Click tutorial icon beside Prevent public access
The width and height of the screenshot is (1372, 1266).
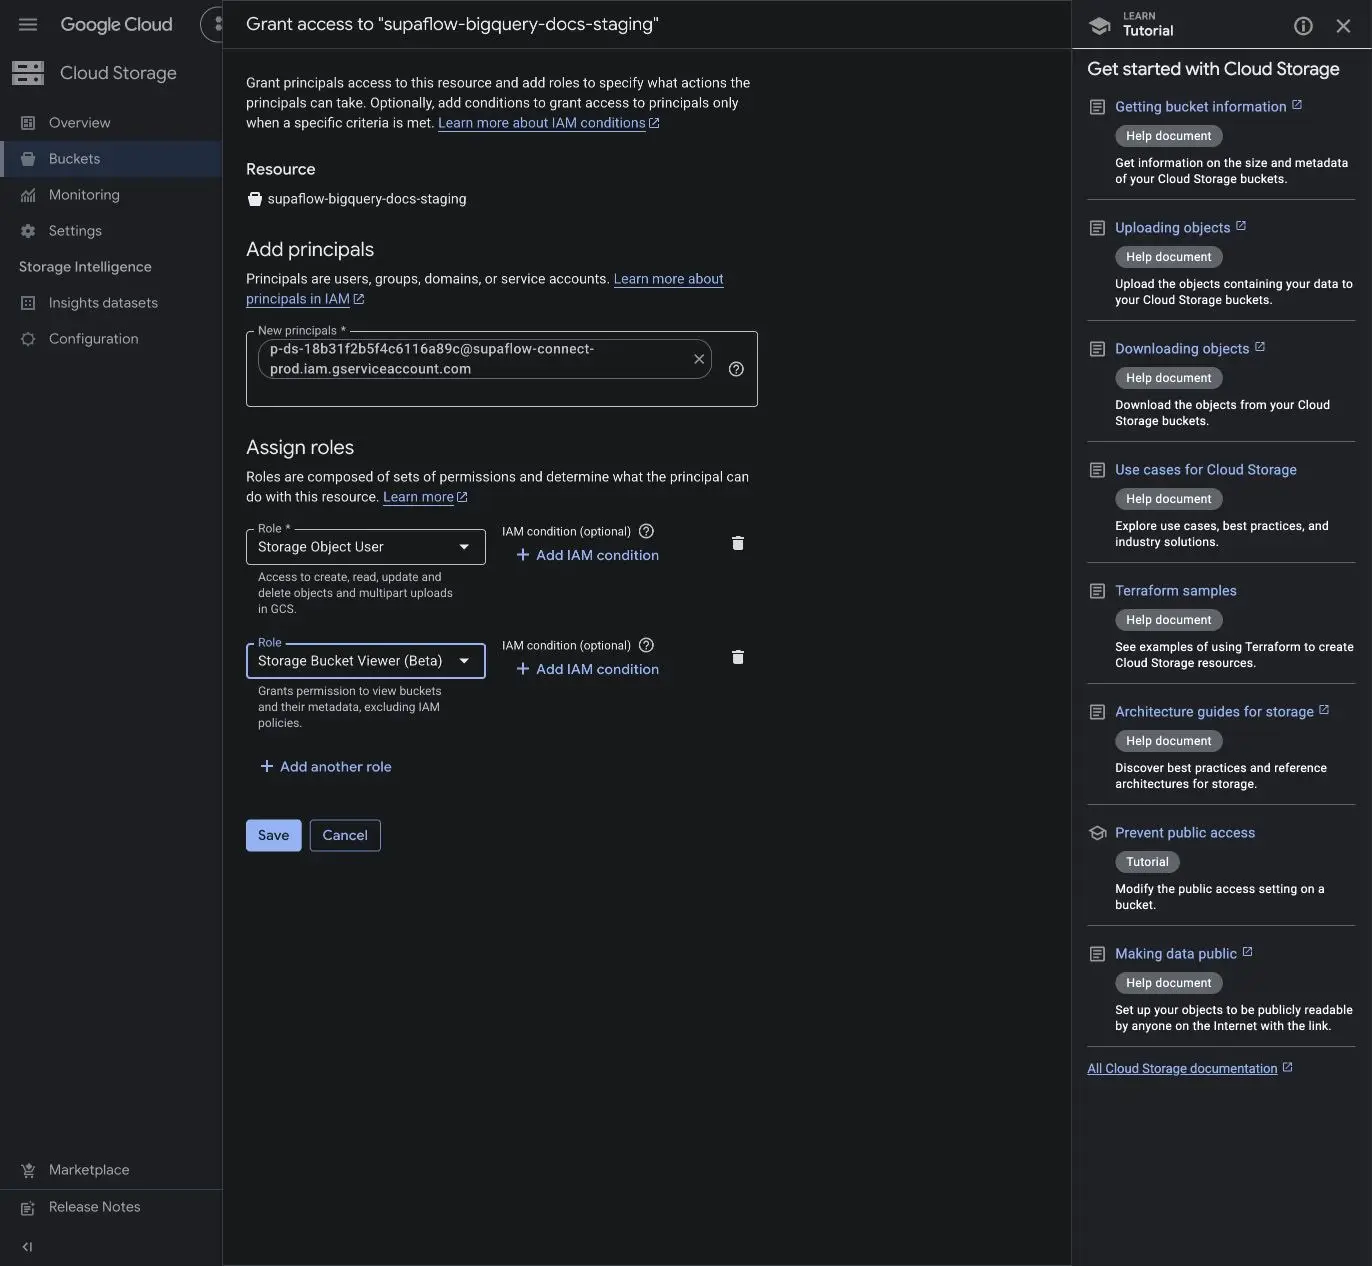(1097, 833)
